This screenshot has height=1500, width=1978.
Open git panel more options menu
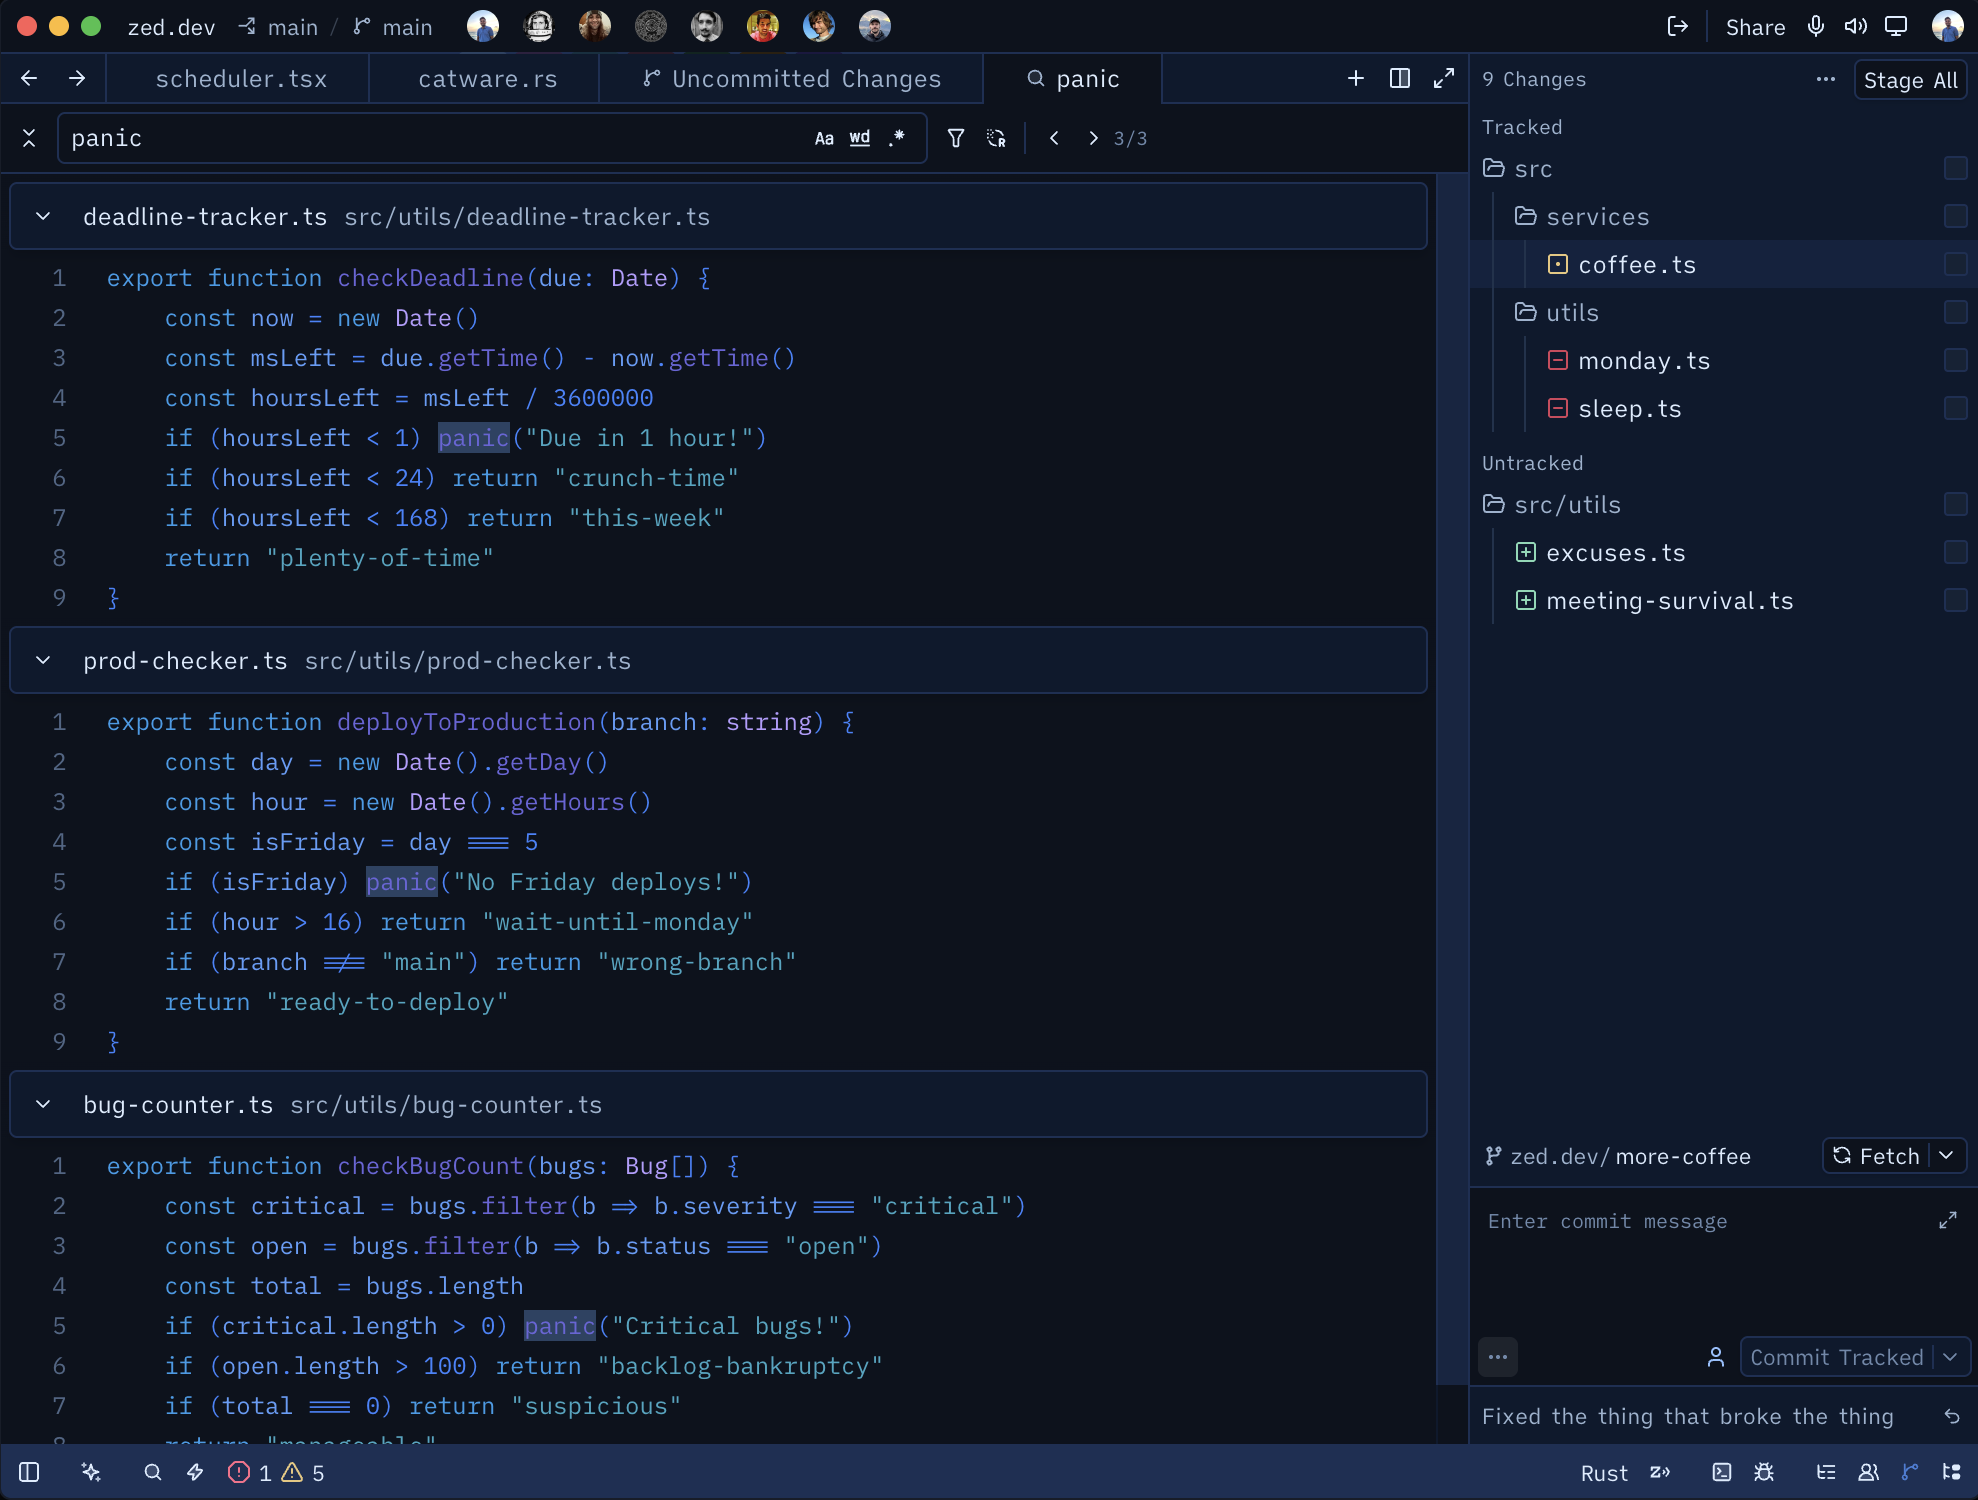(1826, 79)
